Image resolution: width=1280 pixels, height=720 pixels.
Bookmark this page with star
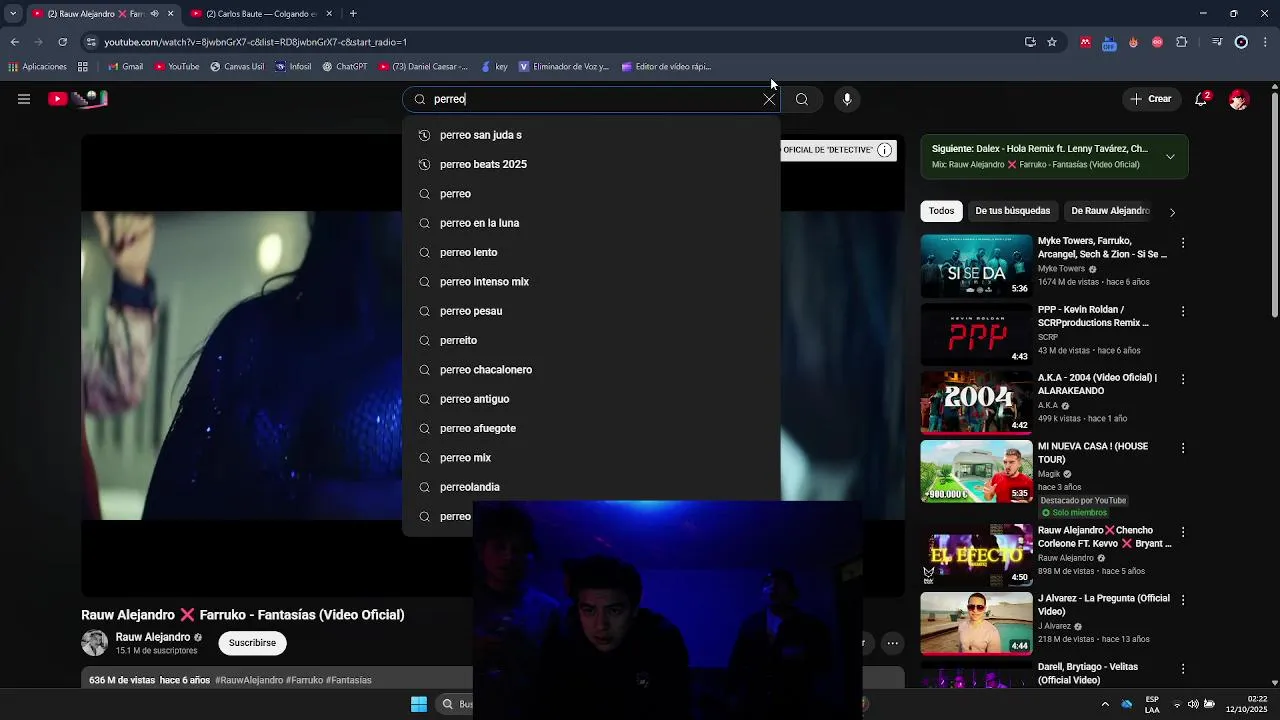pyautogui.click(x=1052, y=42)
